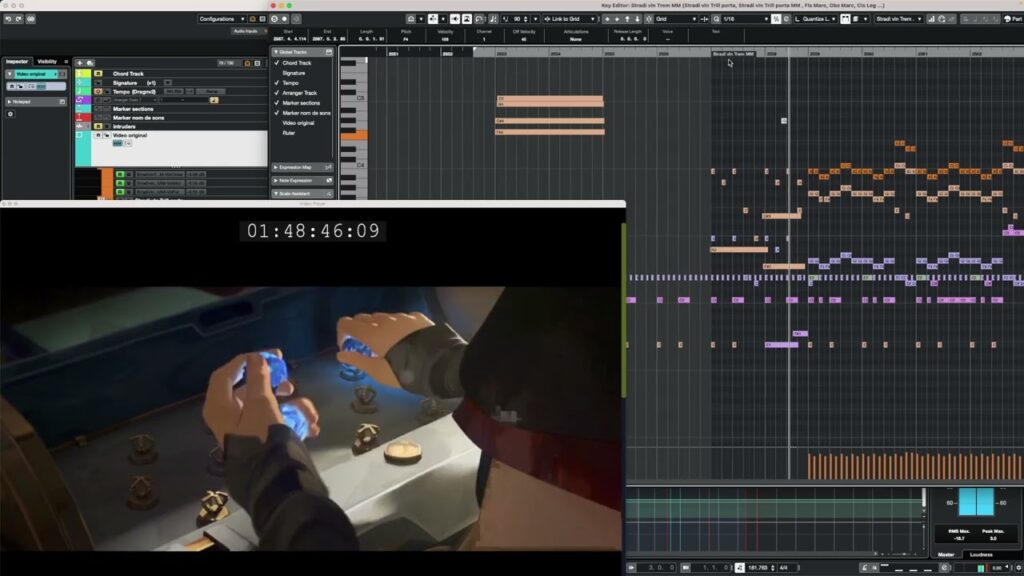Click the Part button in Key Editor toolbar
The height and width of the screenshot is (576, 1024).
pyautogui.click(x=1014, y=19)
